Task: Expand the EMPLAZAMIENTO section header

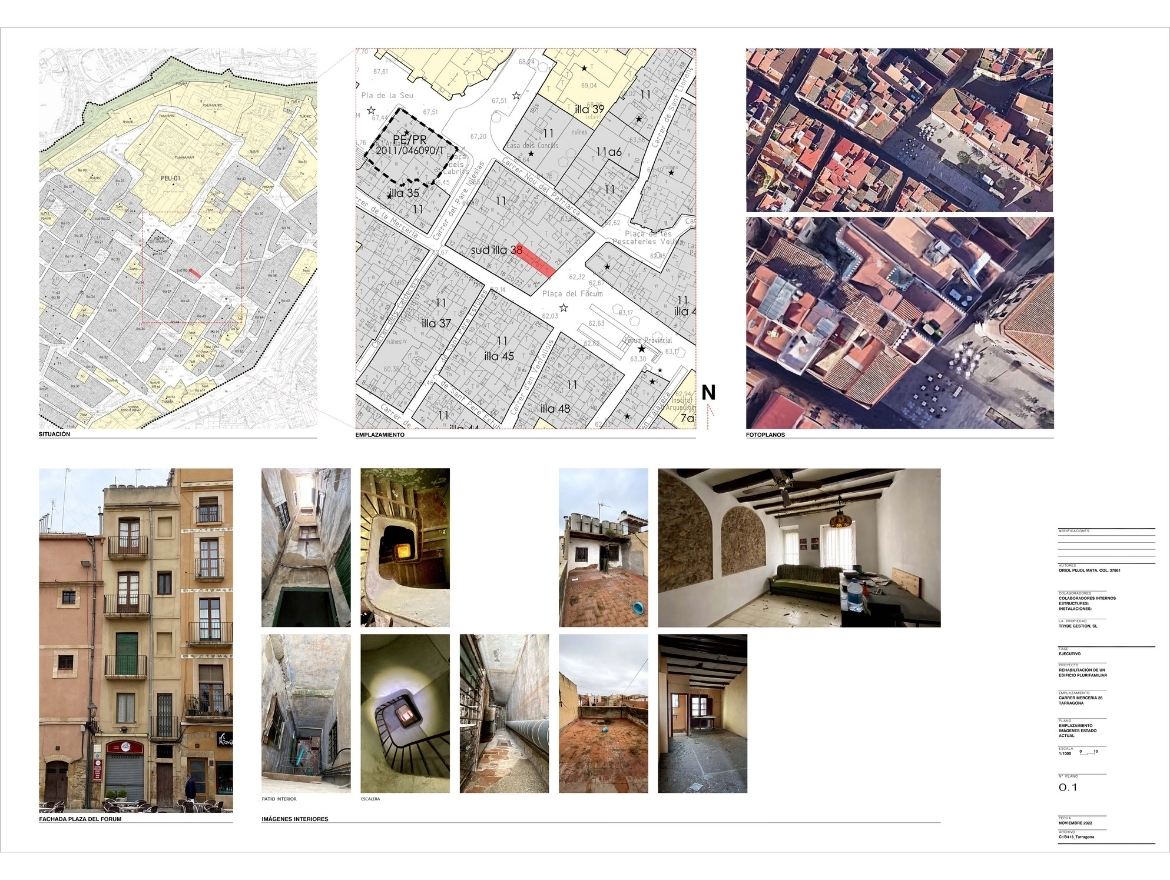Action: pyautogui.click(x=378, y=435)
